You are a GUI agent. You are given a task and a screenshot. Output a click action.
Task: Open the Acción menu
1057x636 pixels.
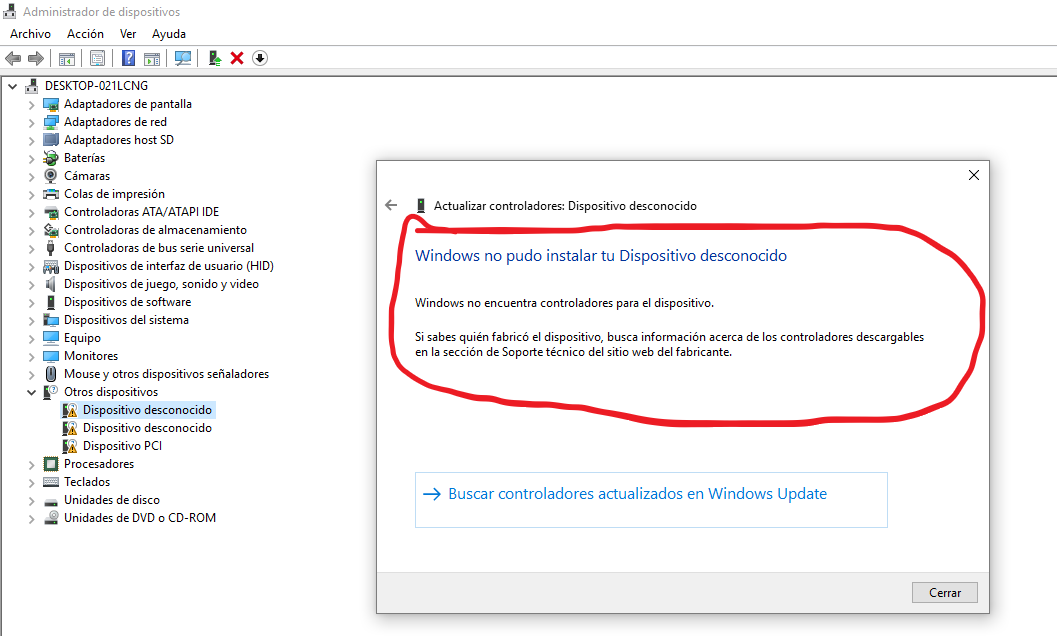click(85, 34)
